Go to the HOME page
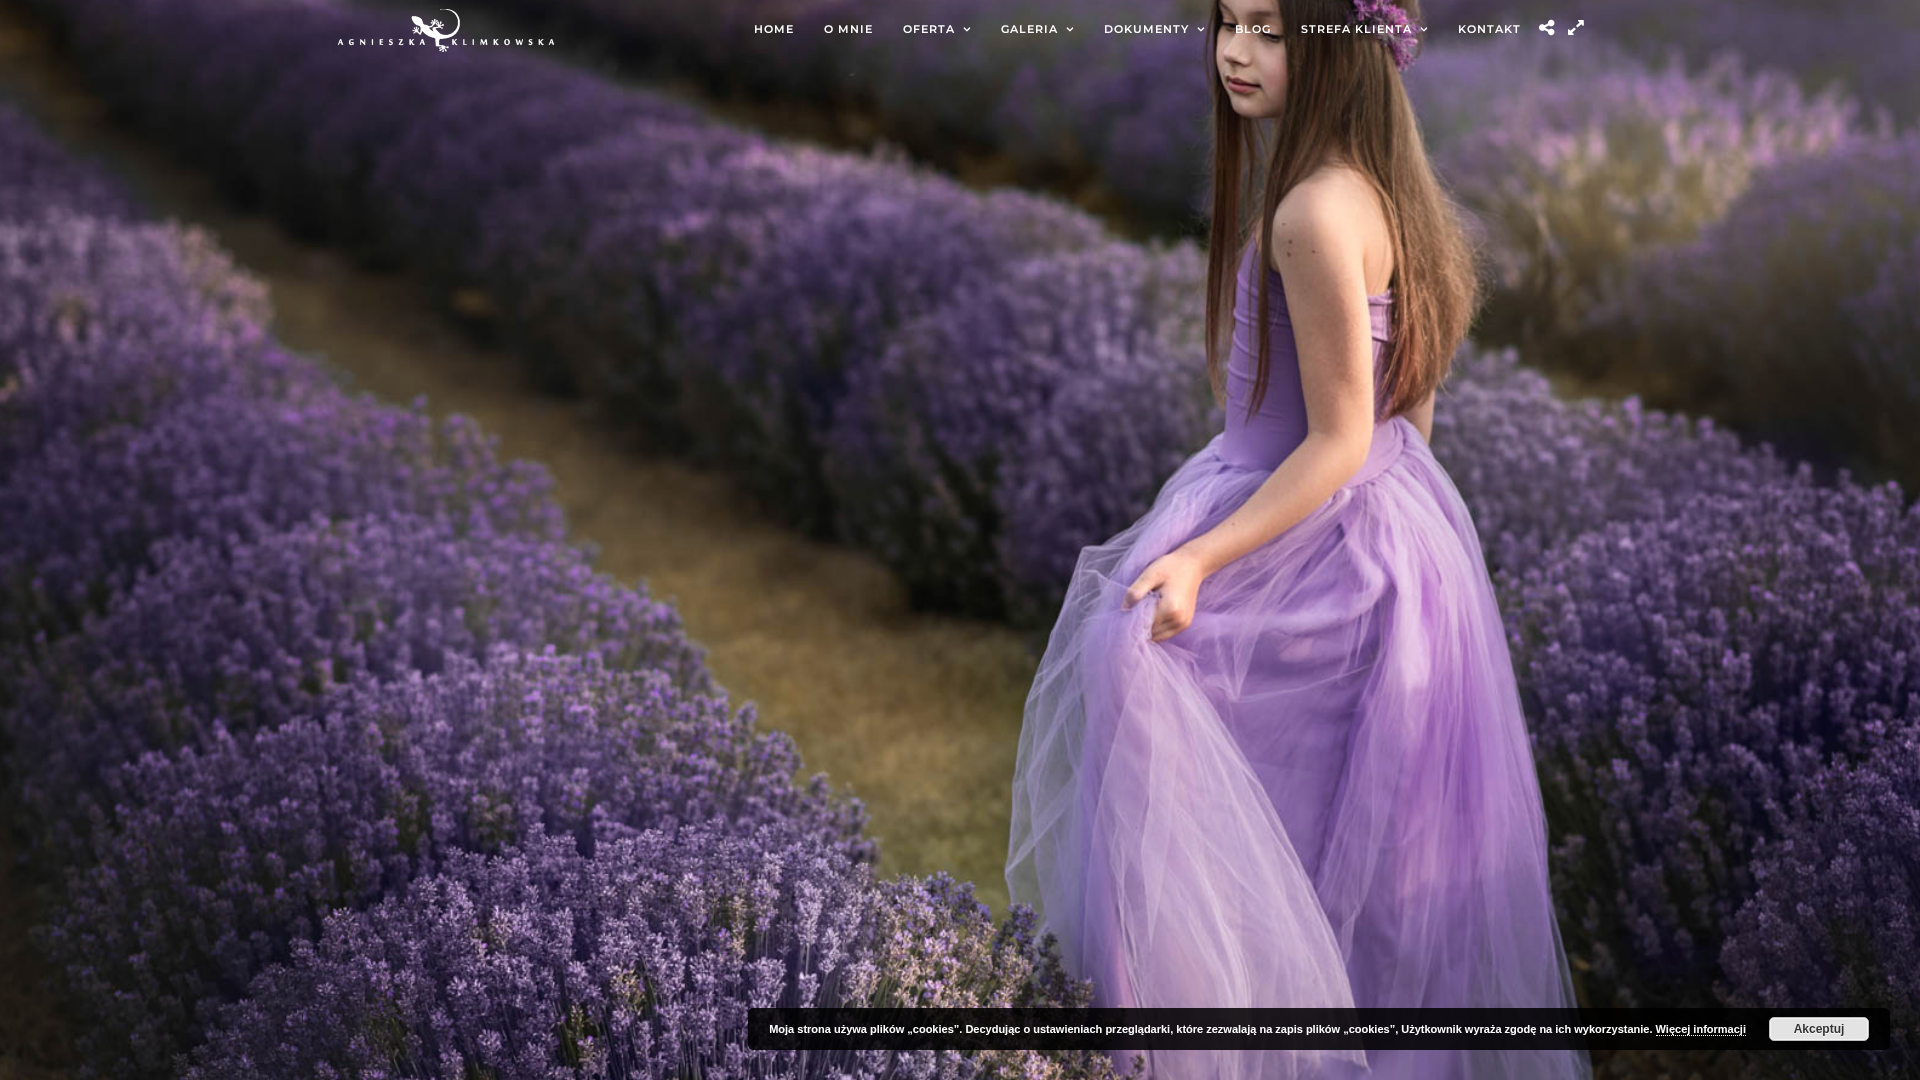Viewport: 1920px width, 1080px height. tap(774, 29)
